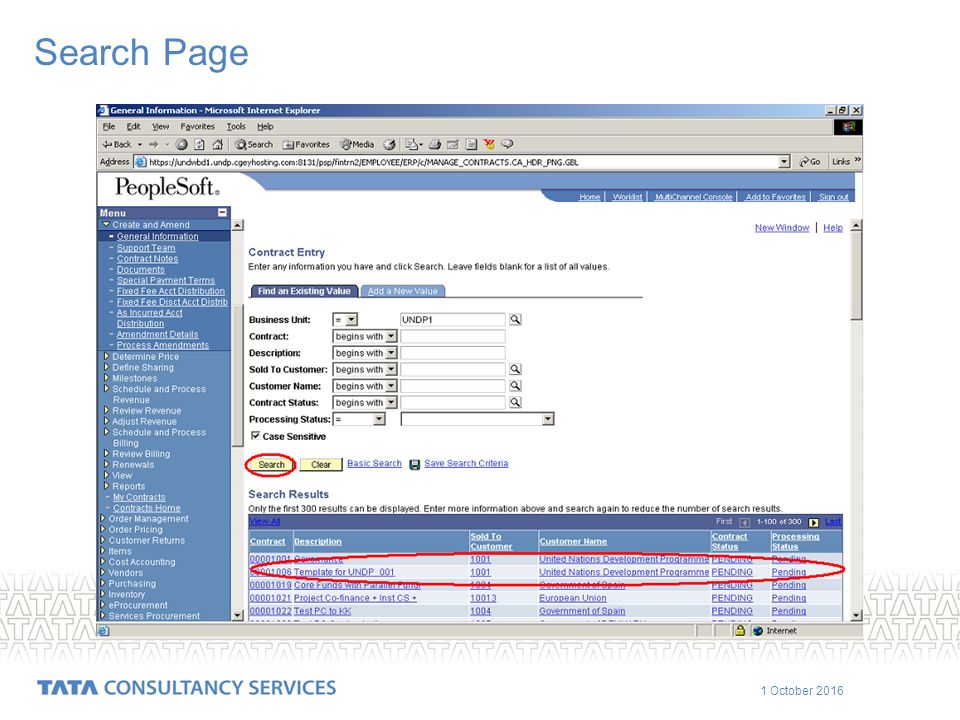Click the previous results arrow icon
This screenshot has width=960, height=720.
coord(744,522)
